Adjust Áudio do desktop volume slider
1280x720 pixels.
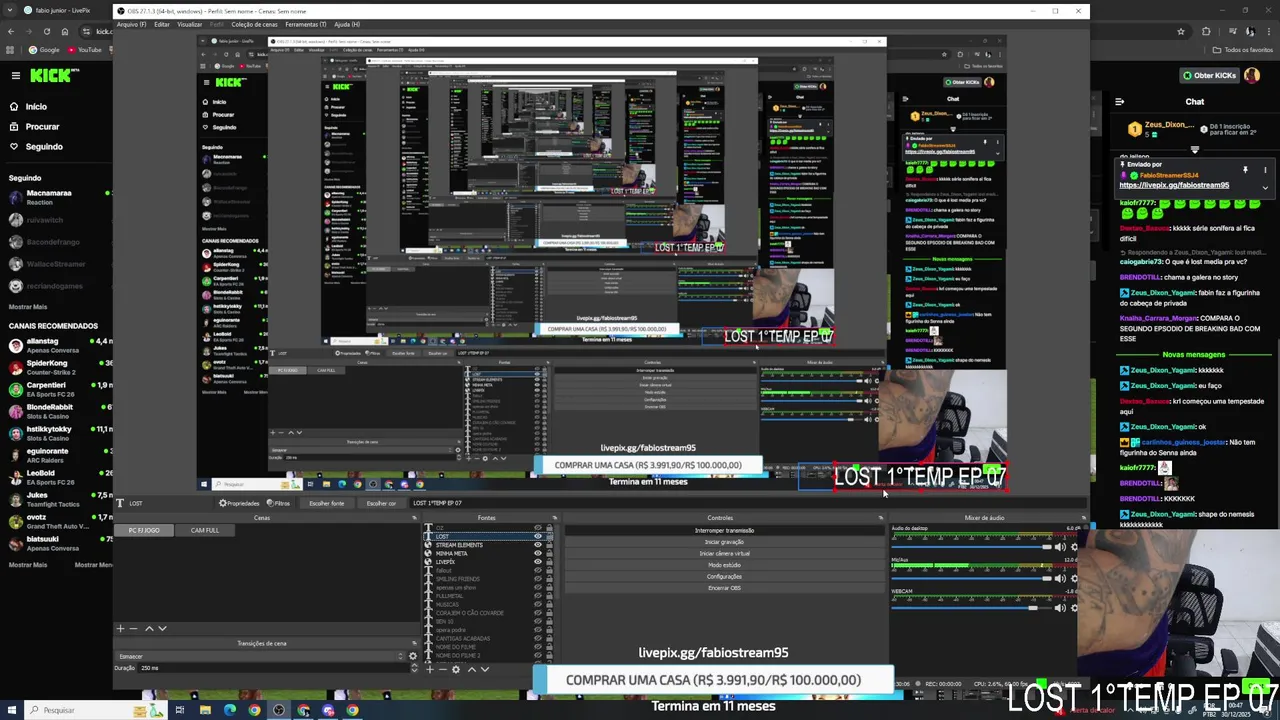point(971,547)
